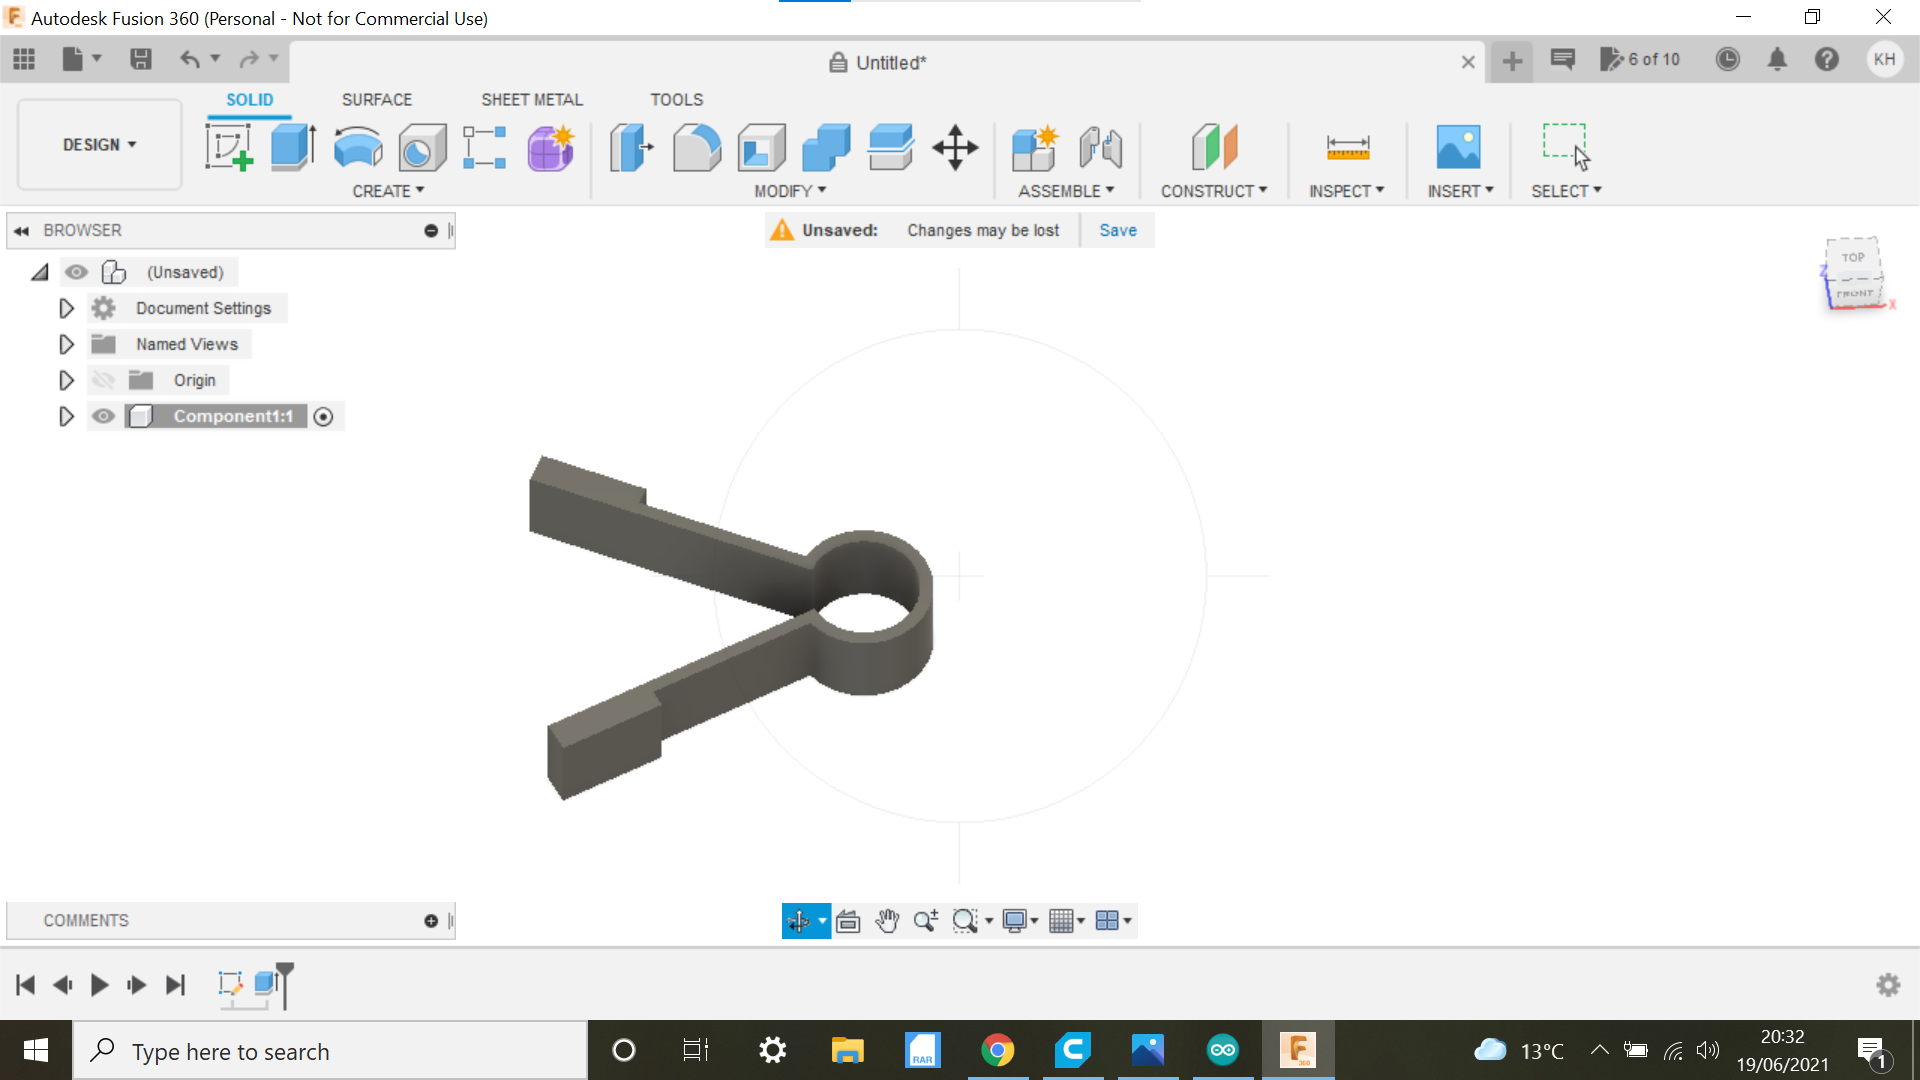Viewport: 1920px width, 1080px height.
Task: Select the Measure inspect tool
Action: click(1347, 147)
